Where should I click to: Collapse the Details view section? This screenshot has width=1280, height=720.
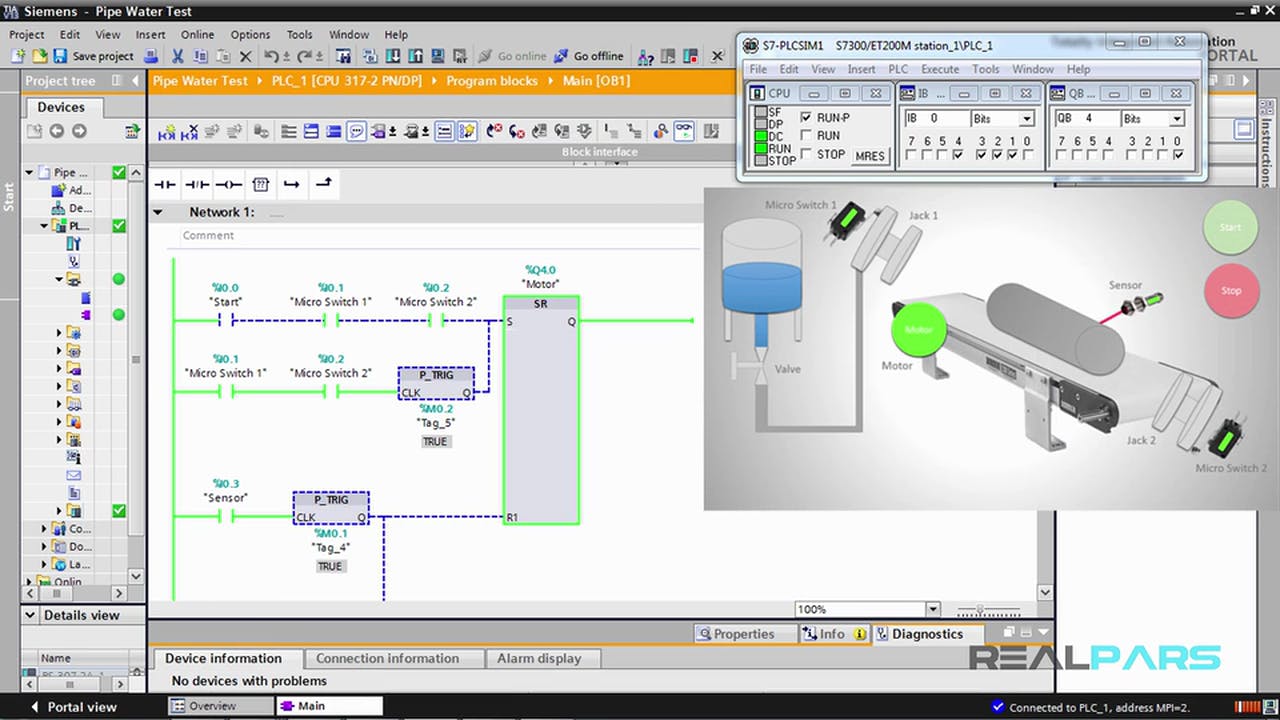point(30,615)
